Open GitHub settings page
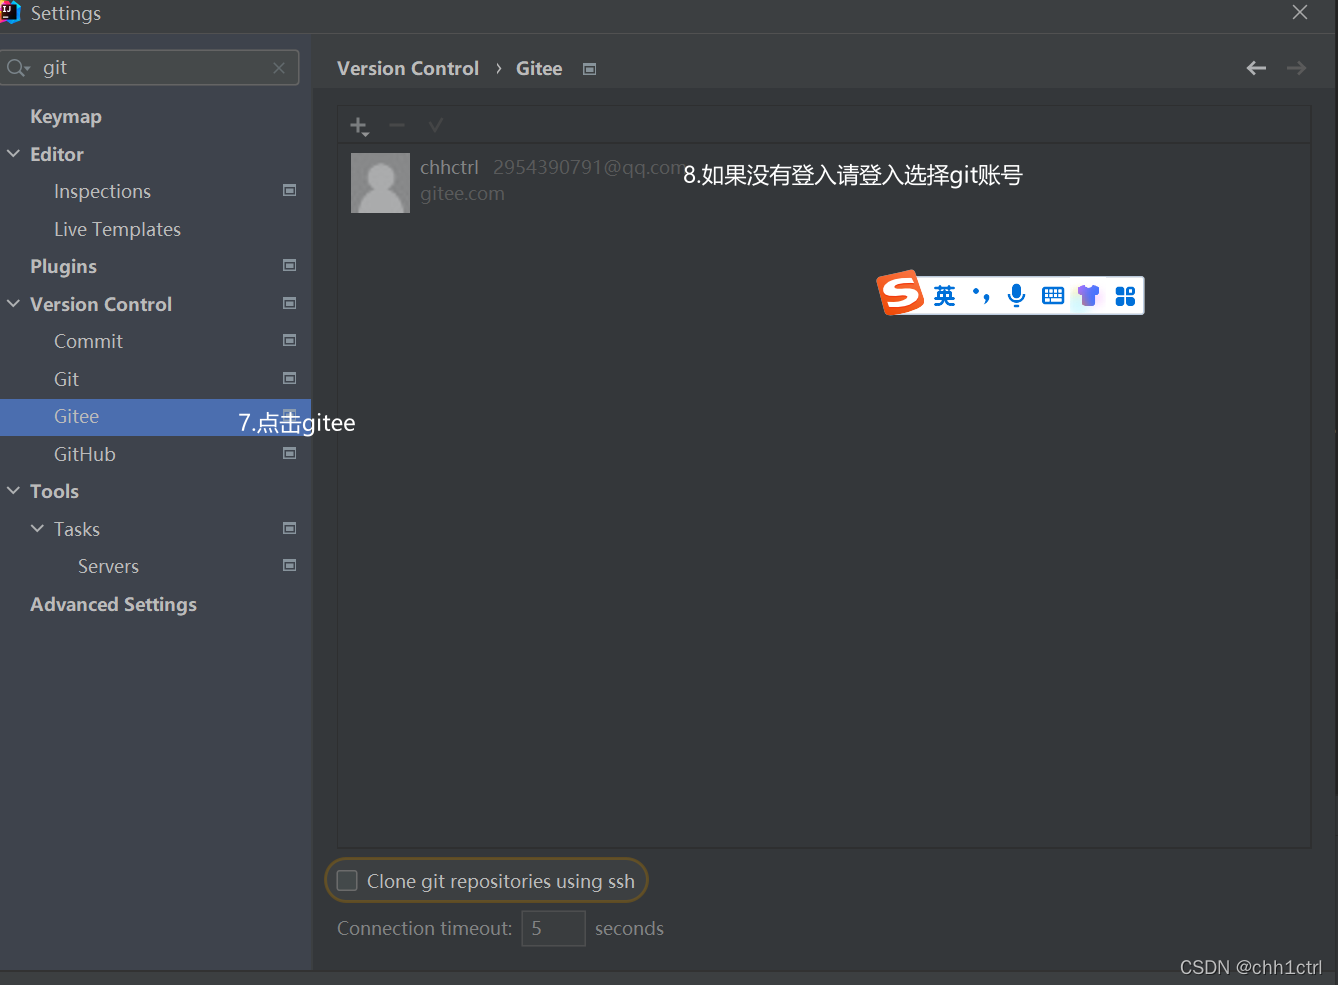This screenshot has width=1338, height=985. [85, 454]
